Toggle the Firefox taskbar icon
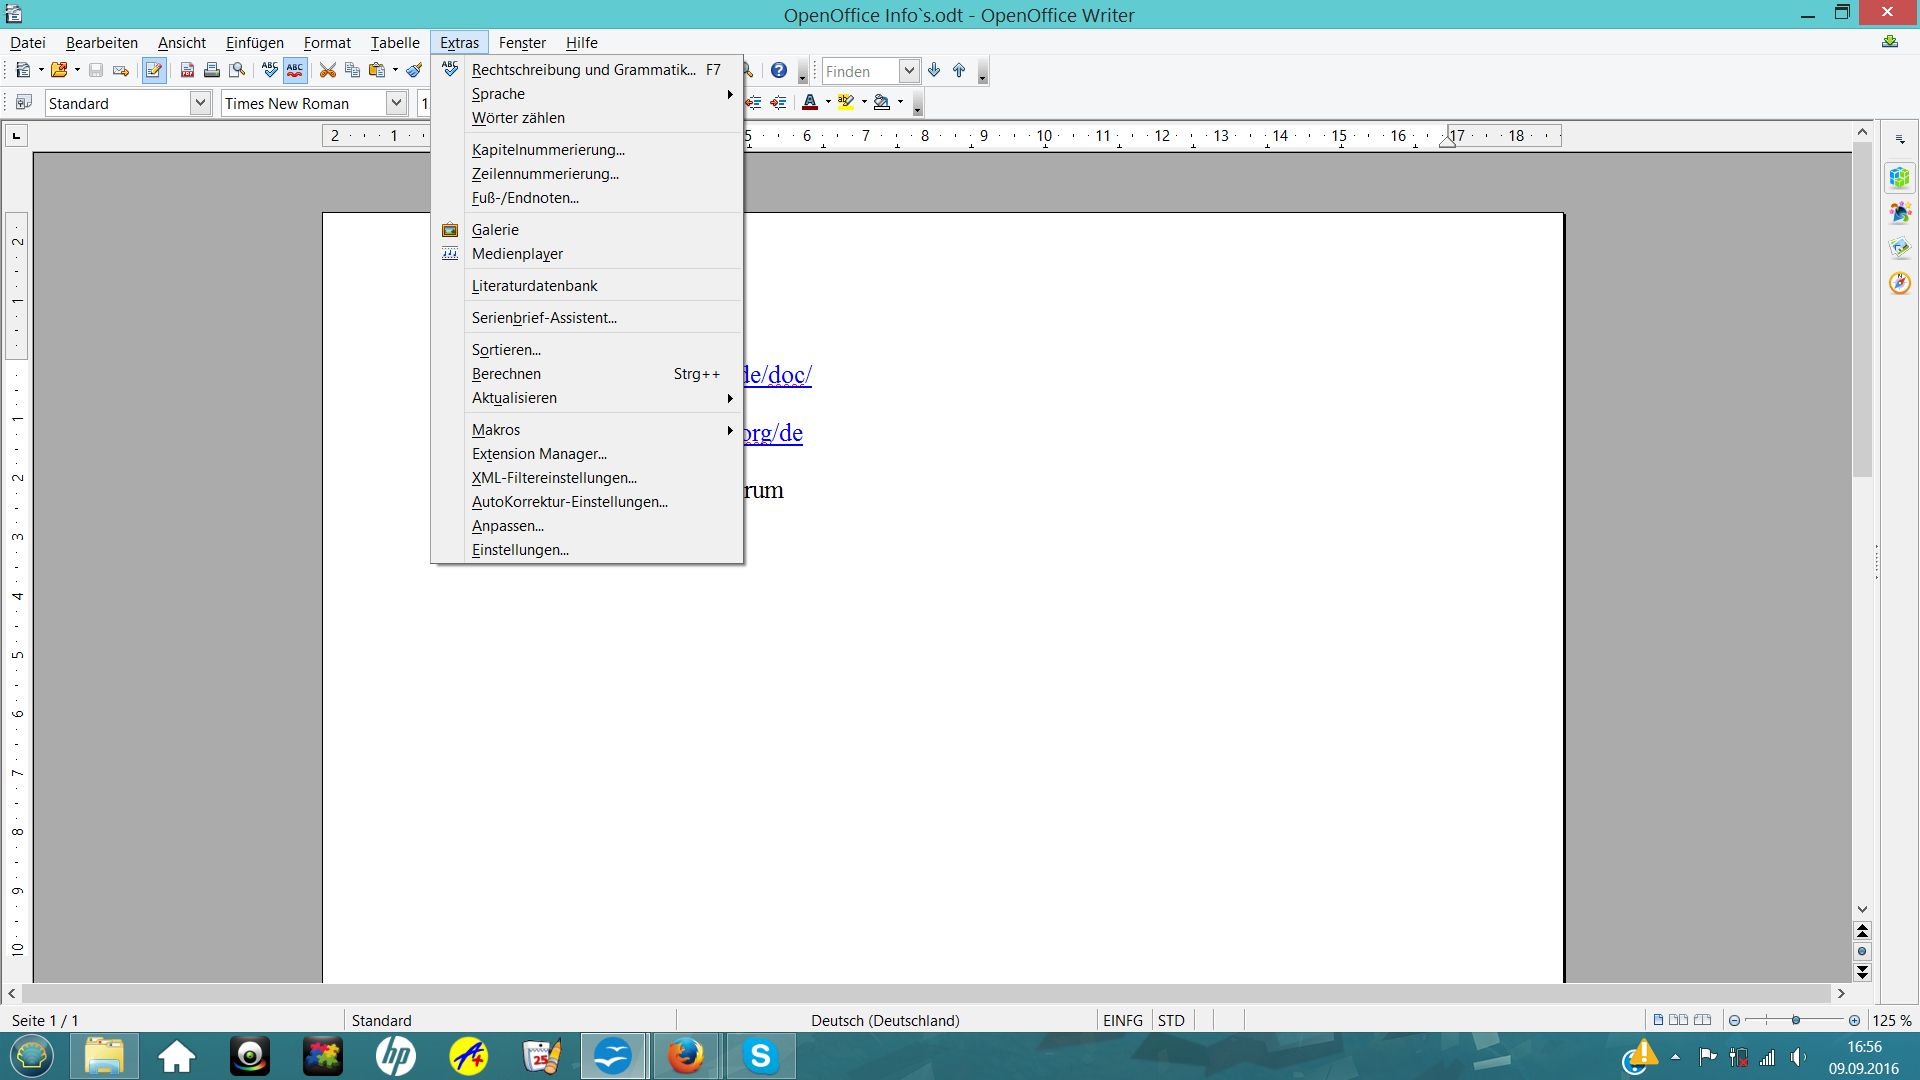 pos(684,1055)
